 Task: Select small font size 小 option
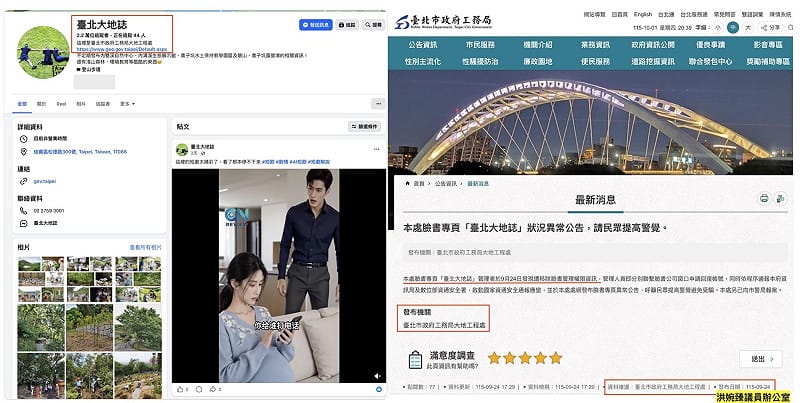718,28
